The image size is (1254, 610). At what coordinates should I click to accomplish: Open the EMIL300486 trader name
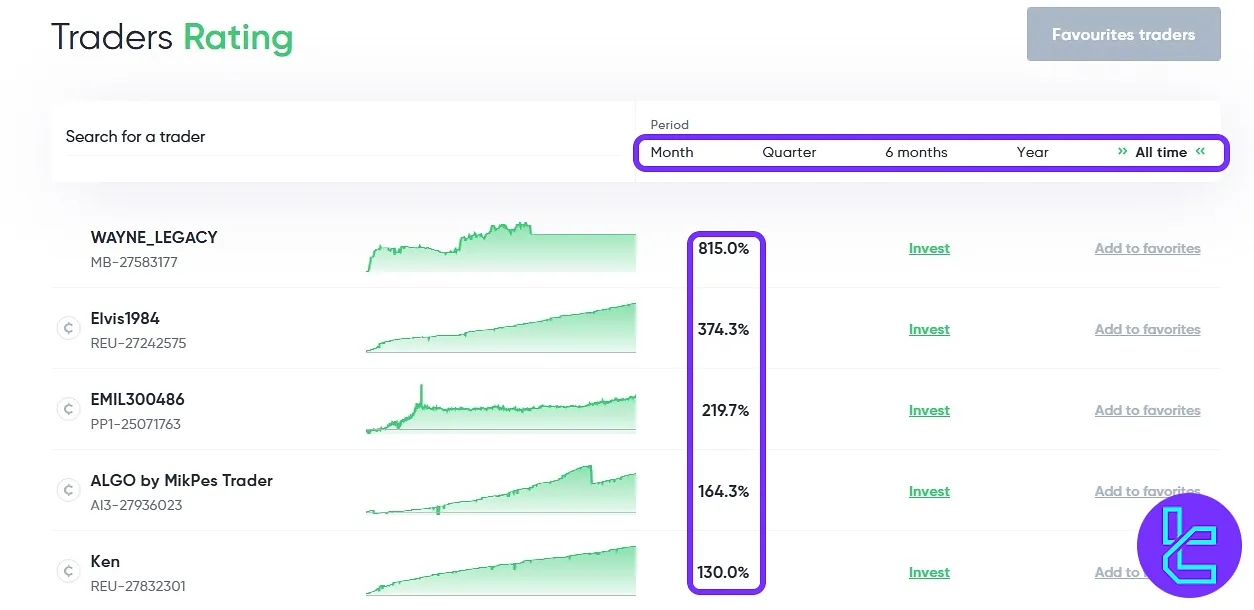[x=137, y=399]
